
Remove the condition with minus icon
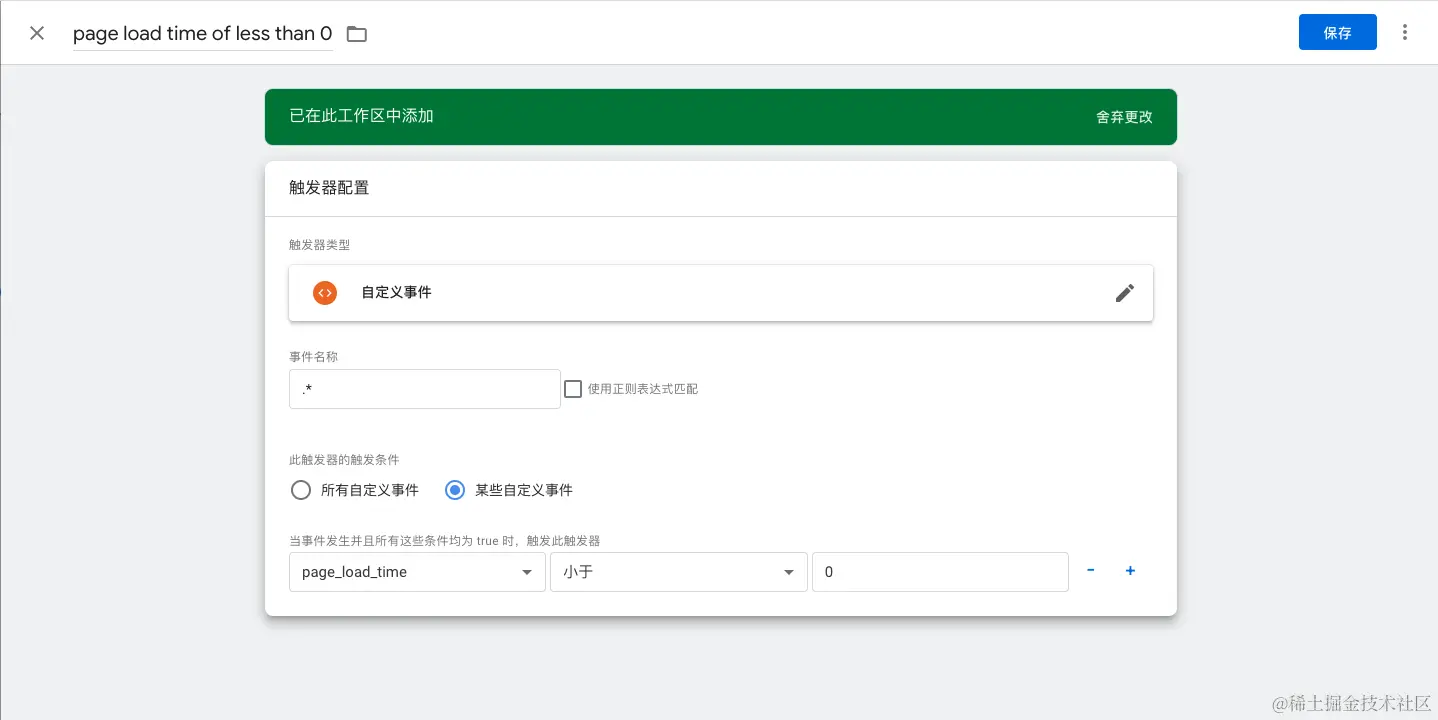tap(1090, 571)
